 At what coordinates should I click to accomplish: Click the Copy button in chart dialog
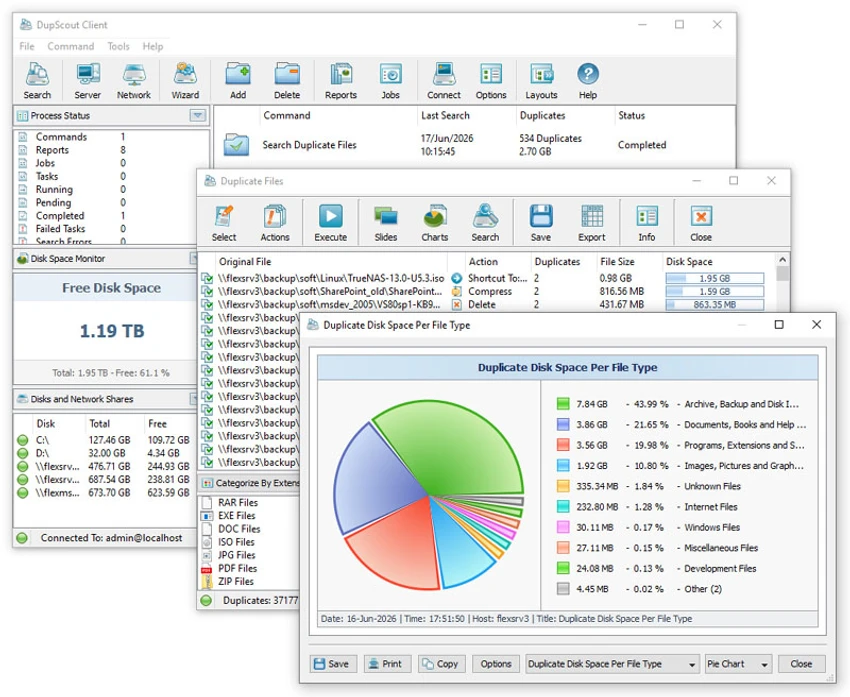click(x=441, y=664)
